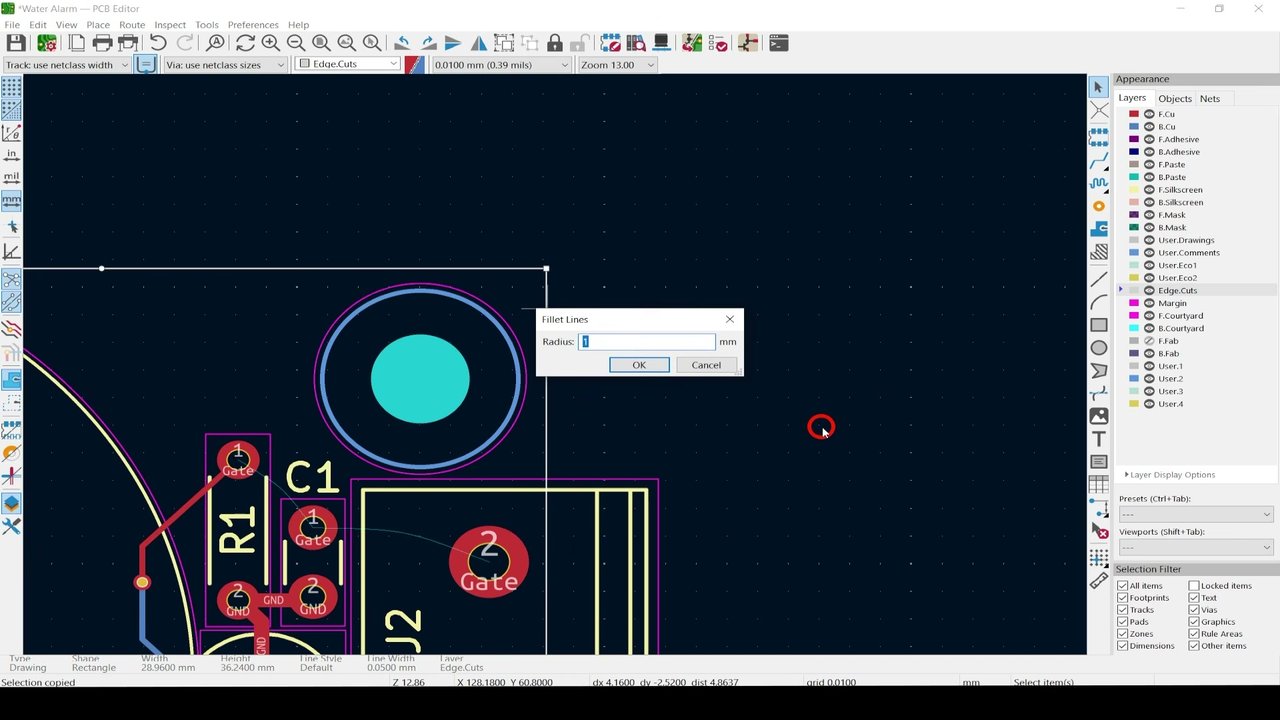Open the Inspect menu

[170, 25]
